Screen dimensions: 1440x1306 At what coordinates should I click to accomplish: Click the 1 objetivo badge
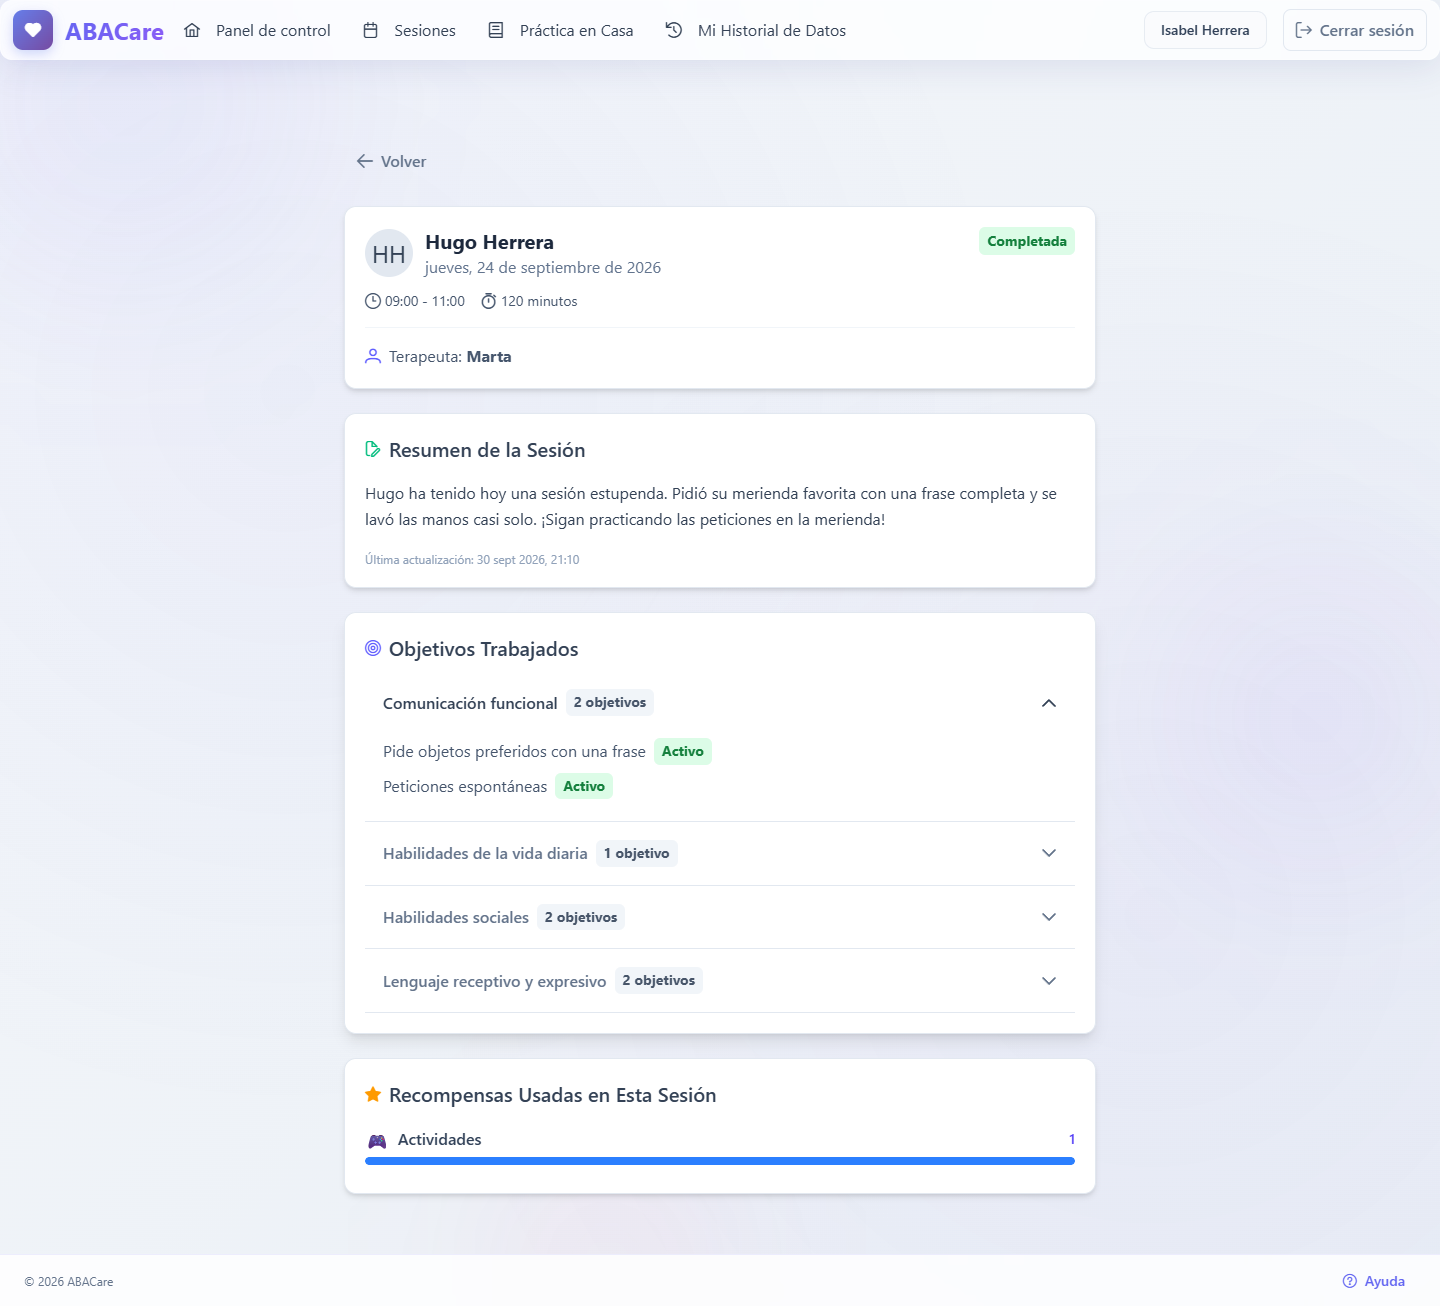tap(637, 853)
